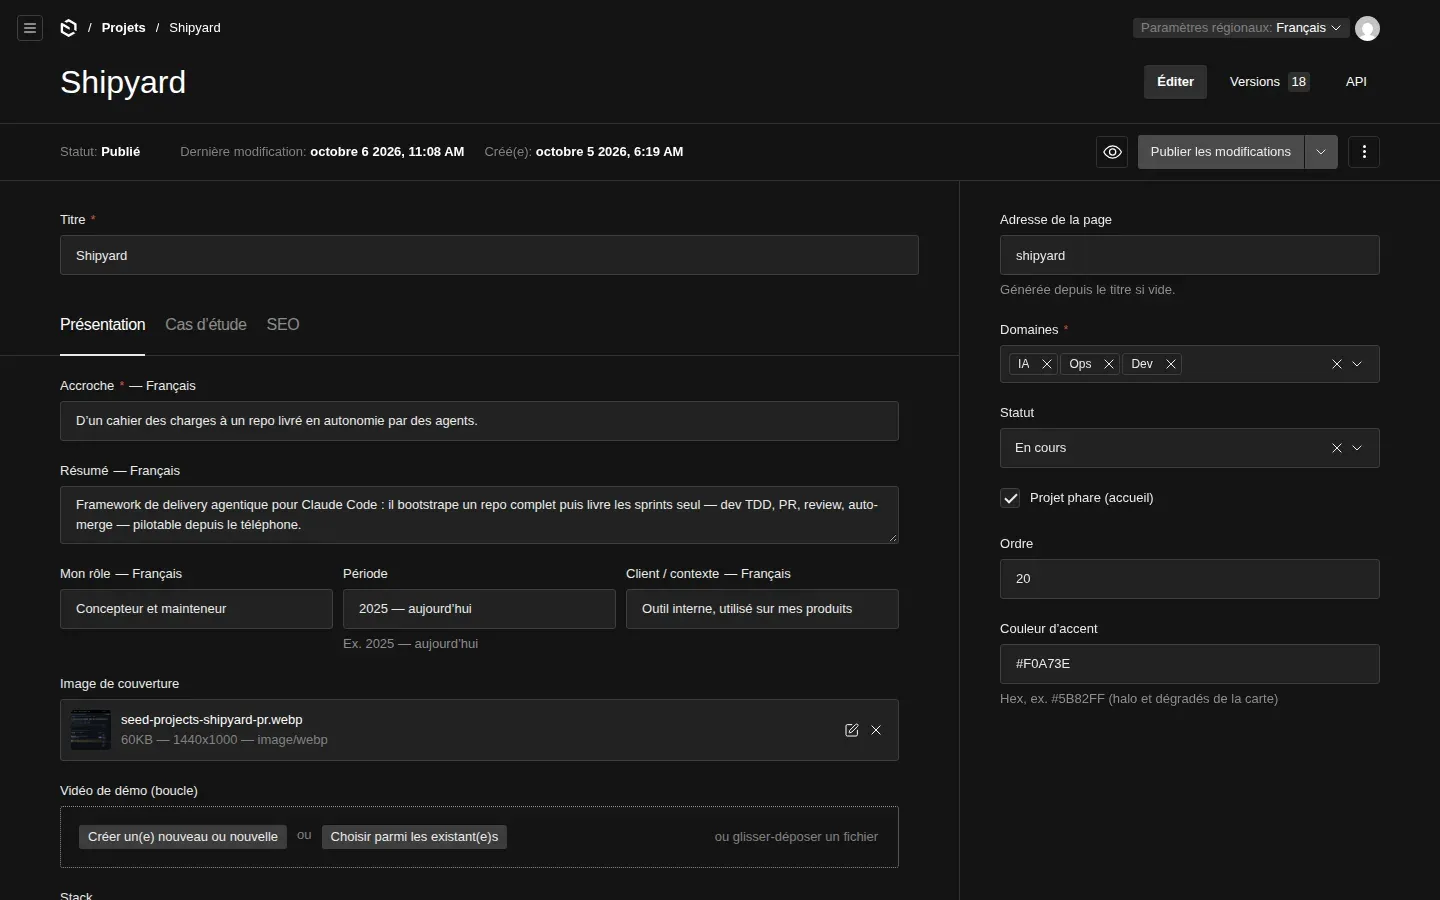Go to Projets breadcrumb link
The image size is (1440, 900).
click(x=123, y=28)
